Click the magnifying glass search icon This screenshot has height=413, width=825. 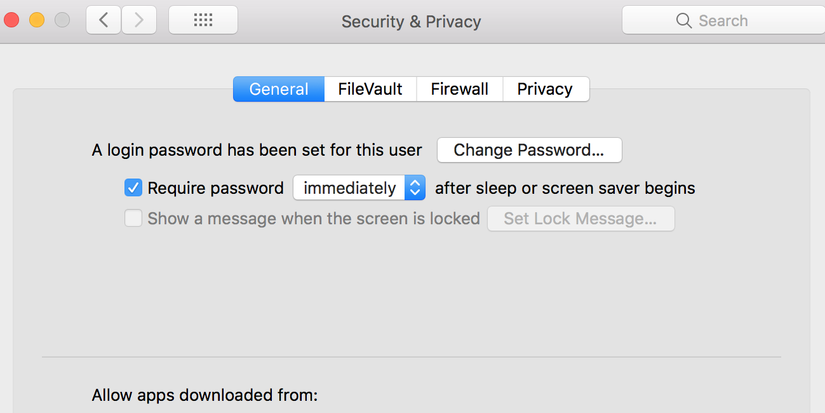(x=683, y=21)
